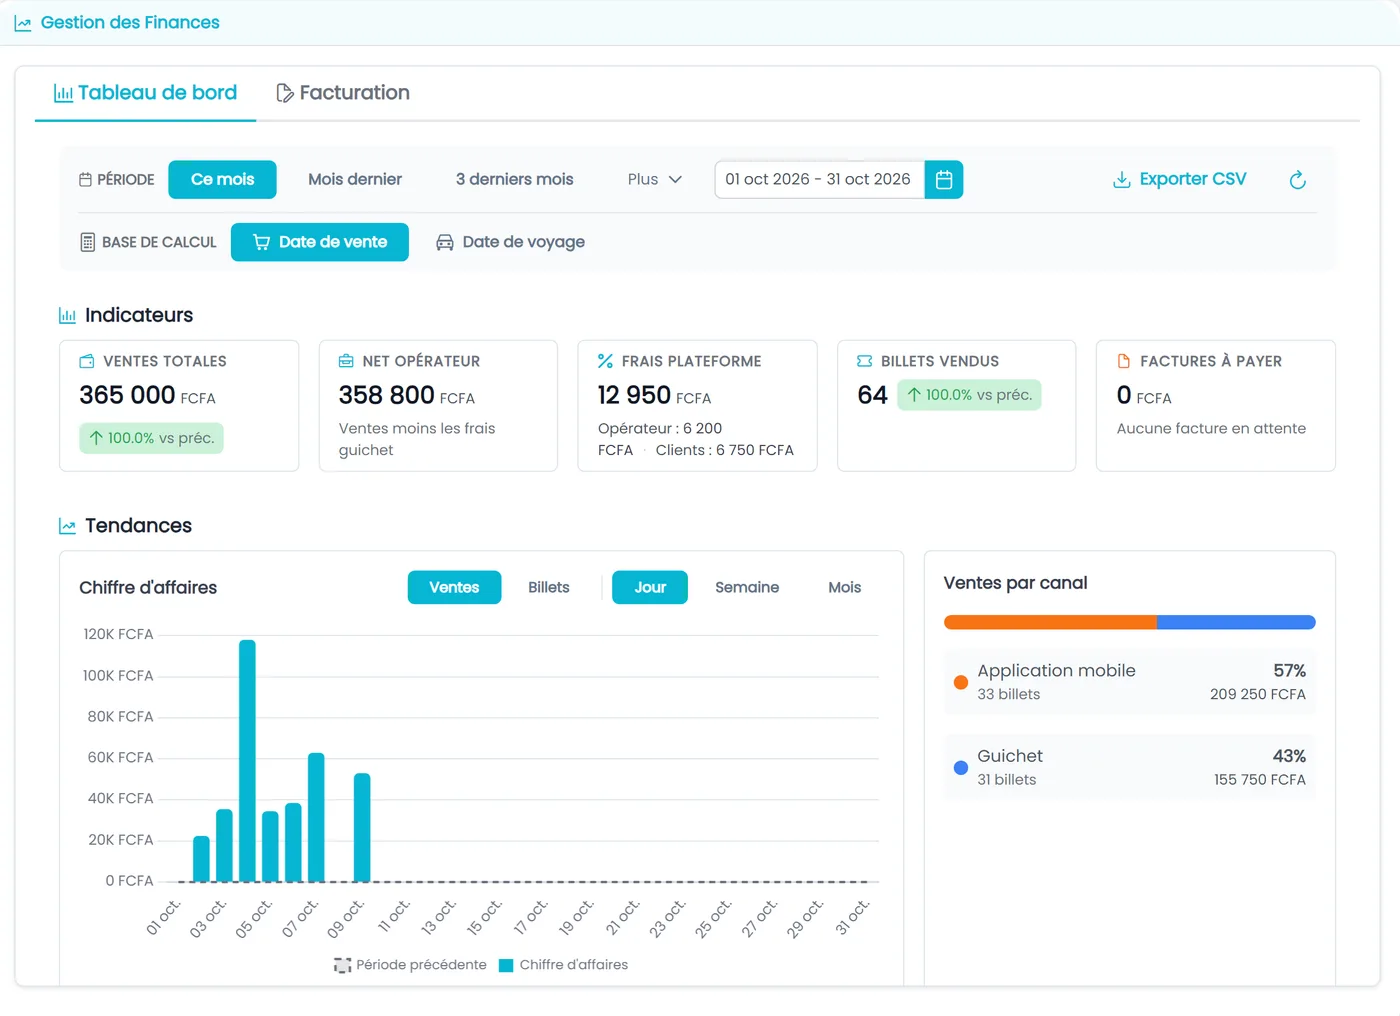Click the Frais Plateforme percent icon

click(x=605, y=361)
